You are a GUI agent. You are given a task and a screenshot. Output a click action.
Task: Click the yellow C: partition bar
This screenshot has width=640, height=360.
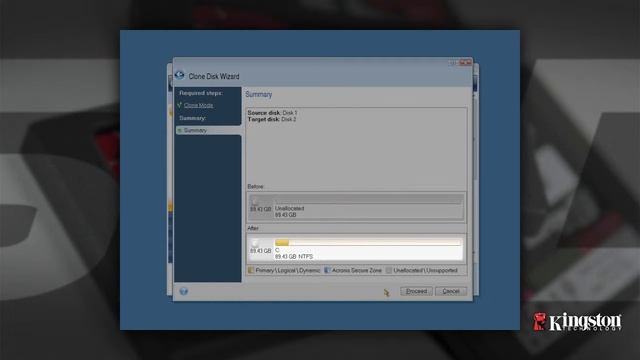click(x=282, y=243)
